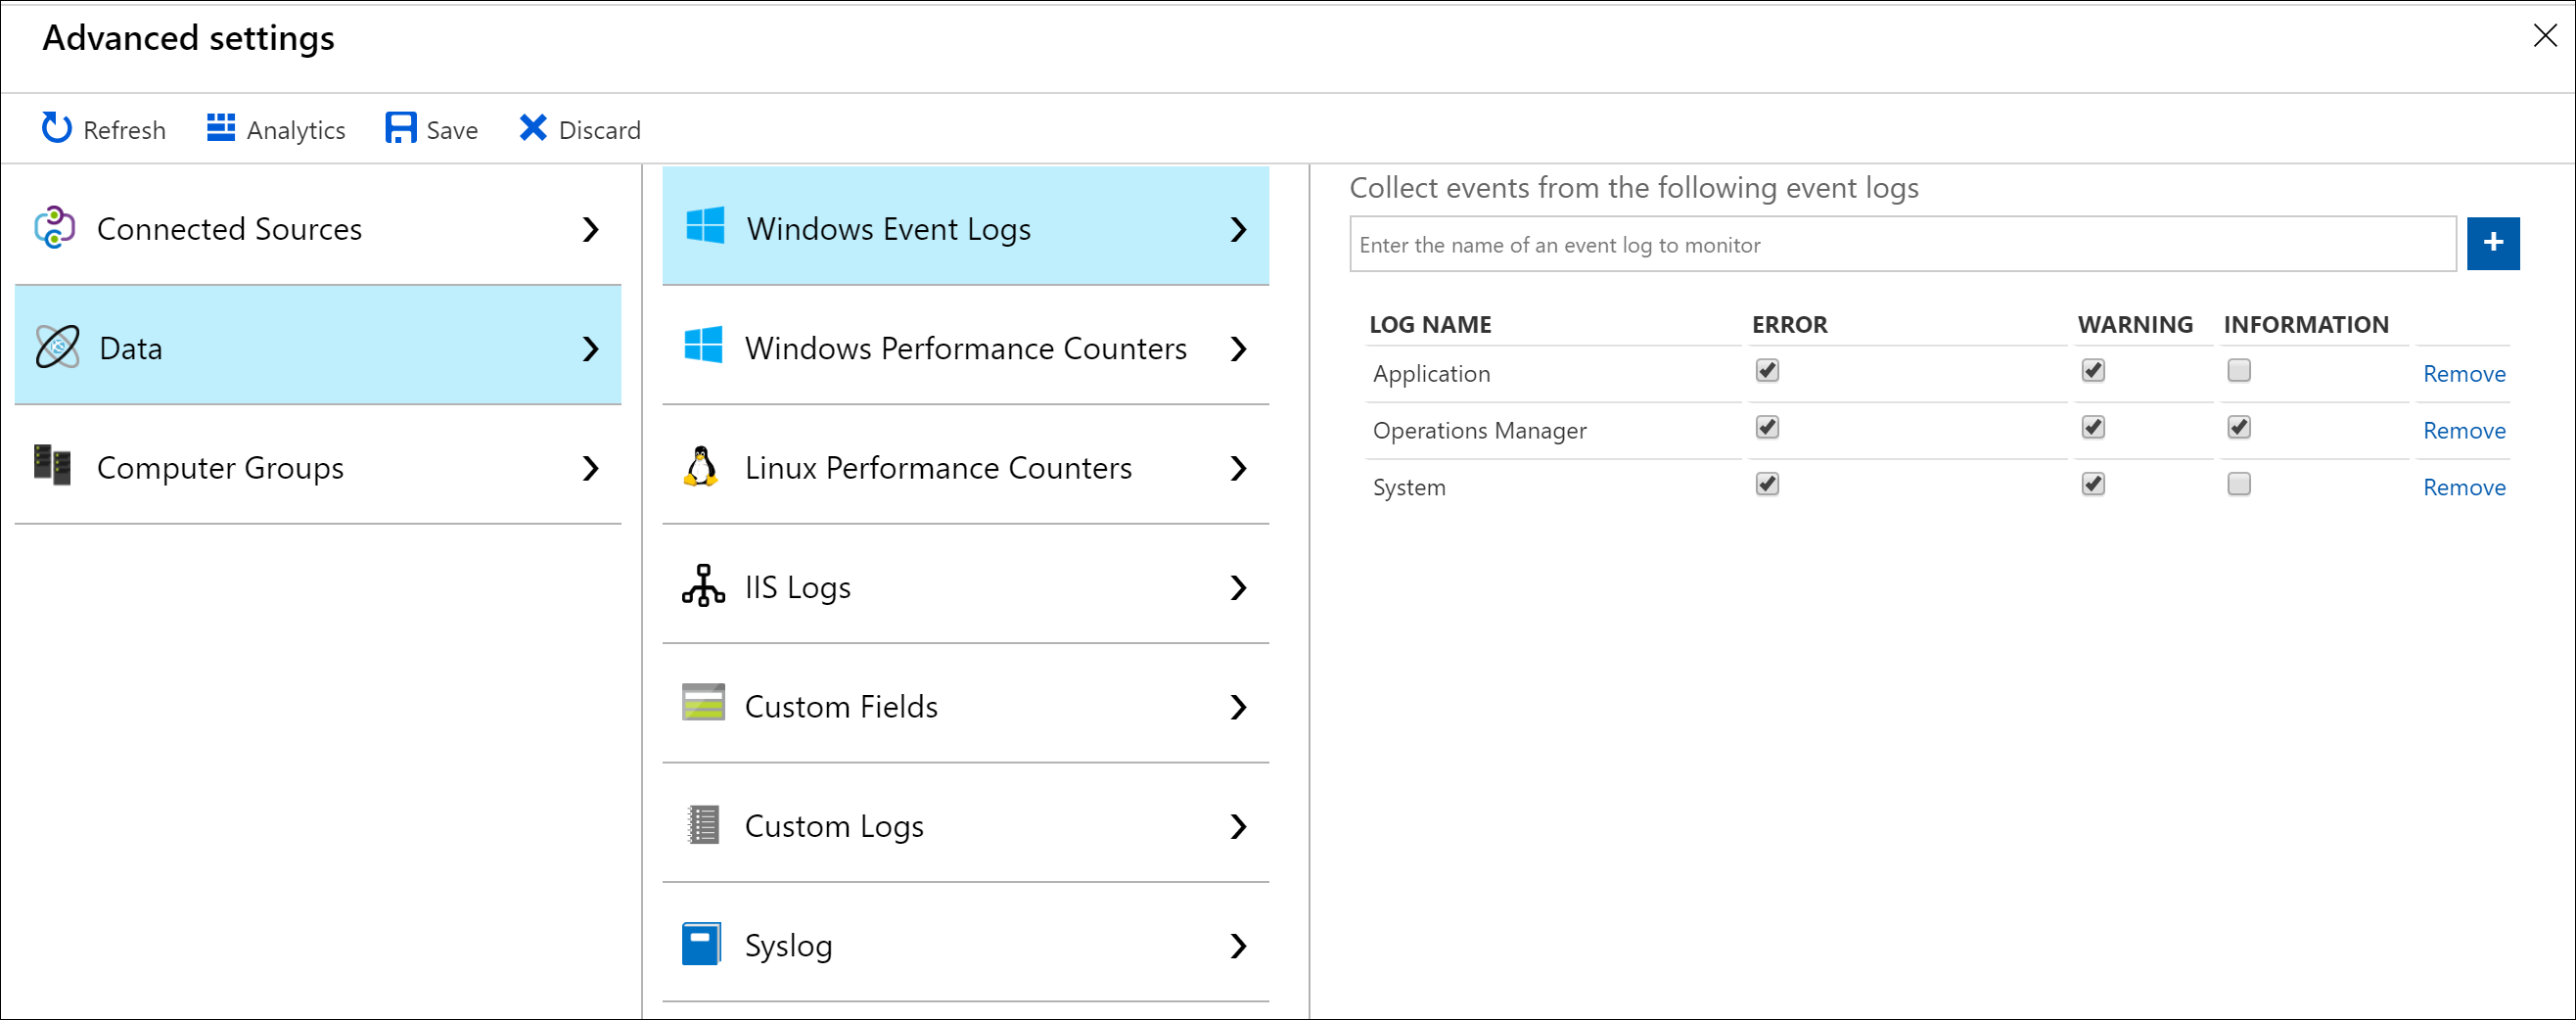Expand Connected Sources chevron arrow
This screenshot has height=1020, width=2576.
pos(591,230)
